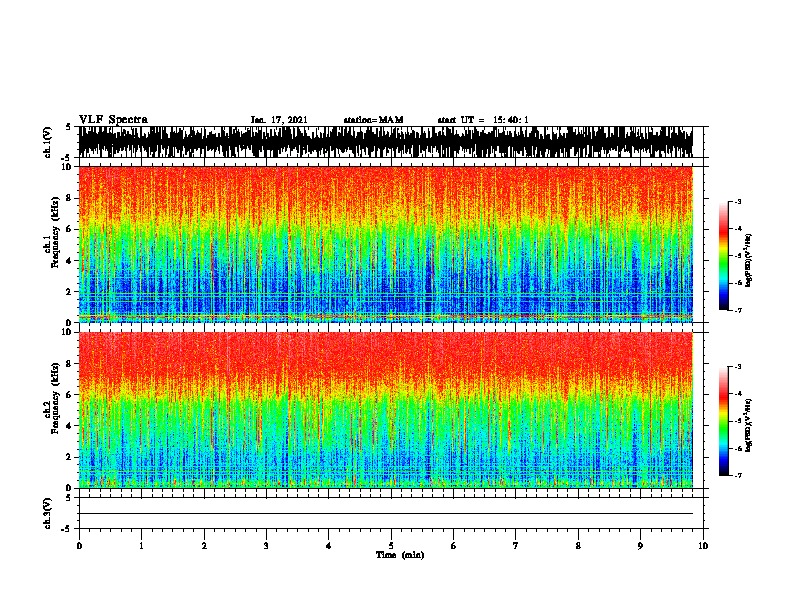Viewport: 792px width, 612px height.
Task: Click the "4" tick on time axis
Action: [329, 545]
